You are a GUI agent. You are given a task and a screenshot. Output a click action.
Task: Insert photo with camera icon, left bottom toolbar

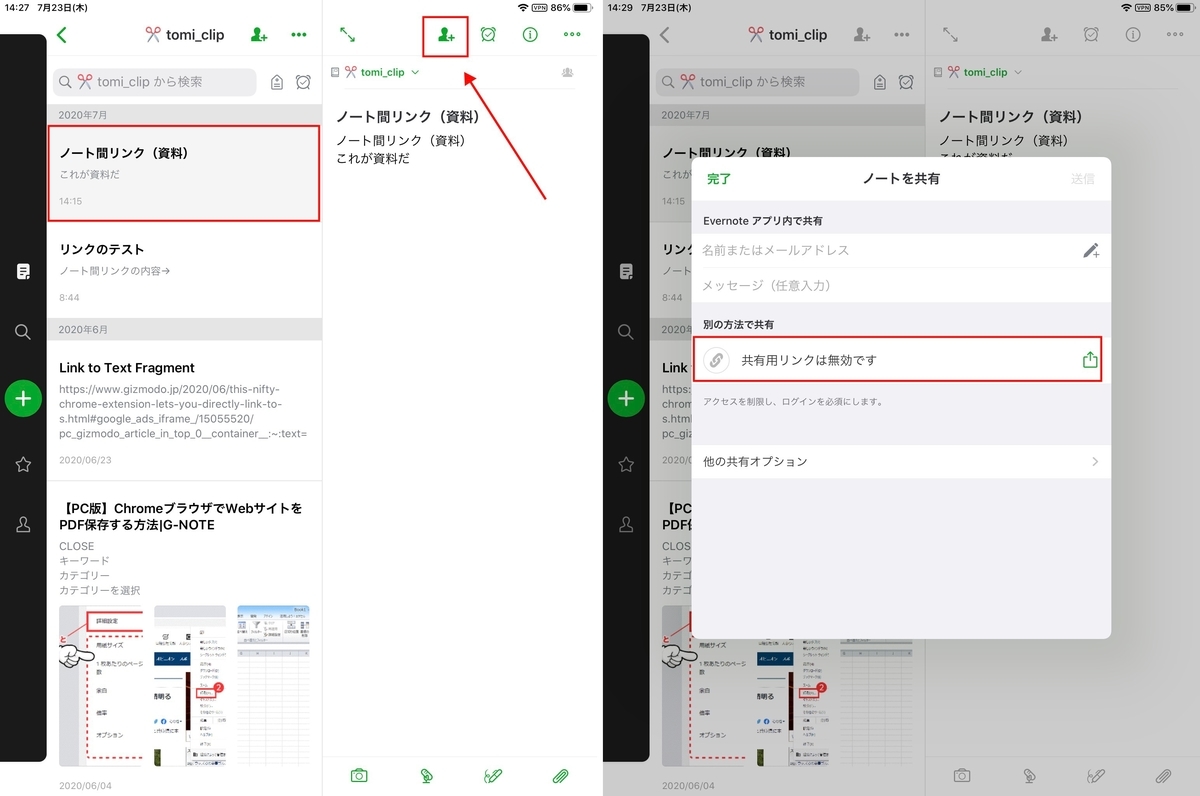point(359,775)
